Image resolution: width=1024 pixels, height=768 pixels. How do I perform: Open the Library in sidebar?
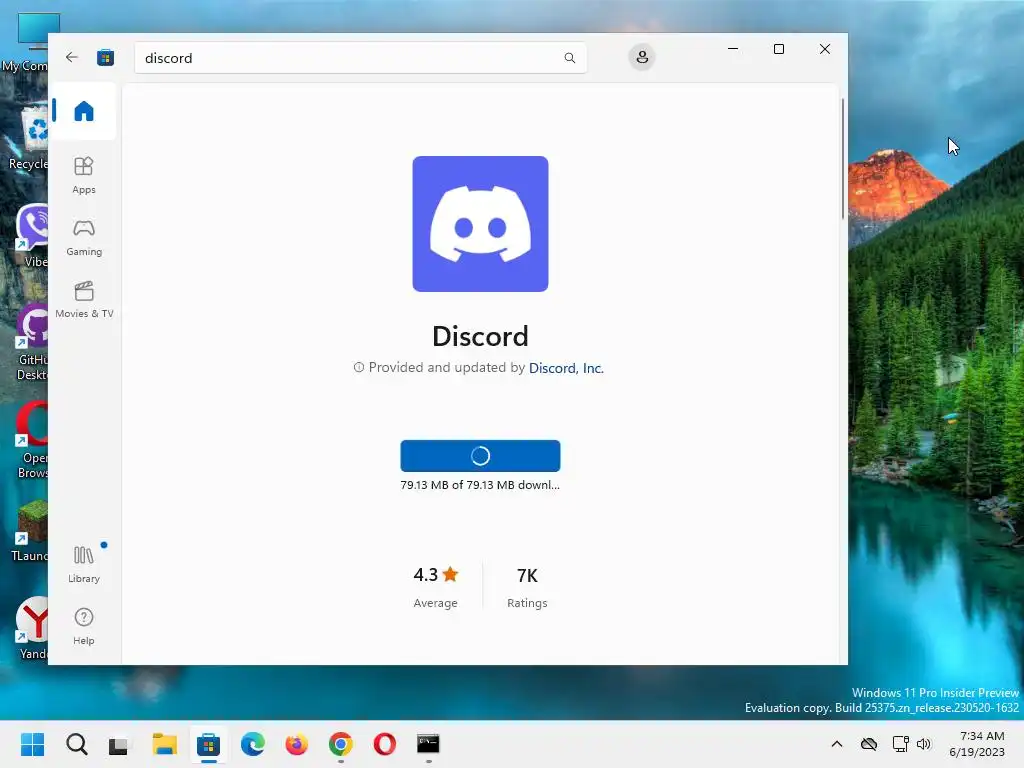pyautogui.click(x=84, y=564)
